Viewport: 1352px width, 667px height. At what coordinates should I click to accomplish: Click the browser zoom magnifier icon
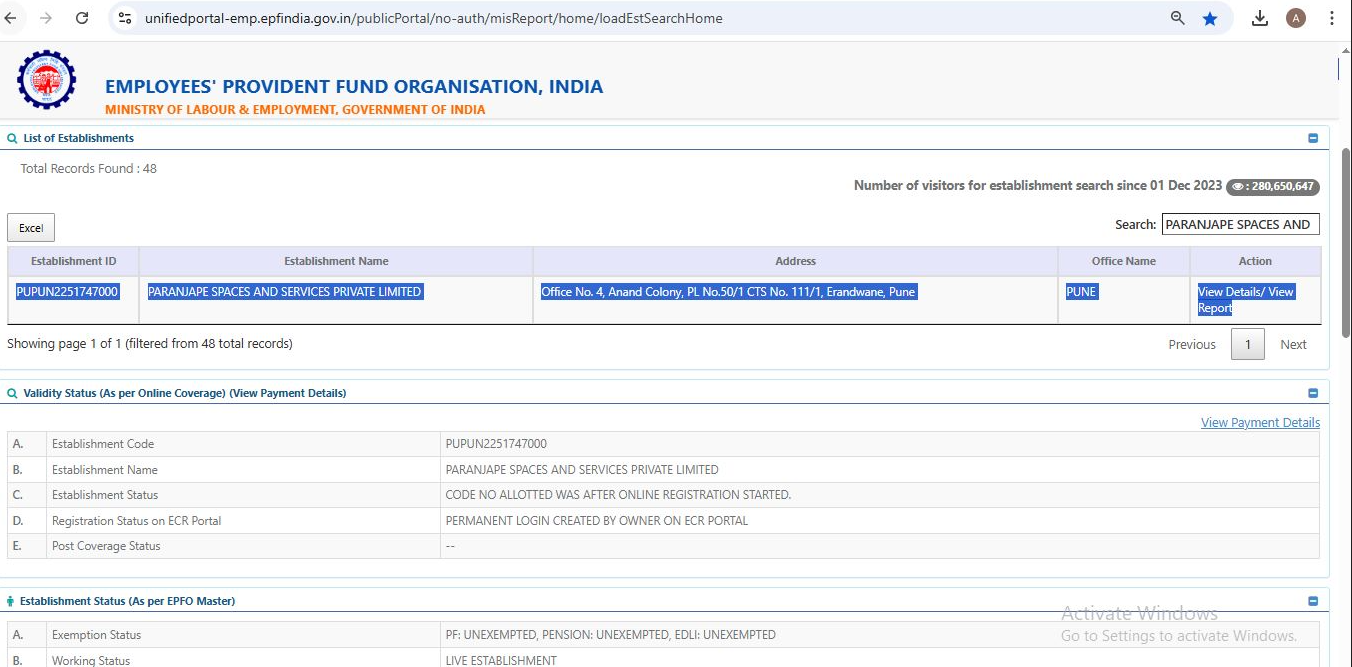(1178, 18)
